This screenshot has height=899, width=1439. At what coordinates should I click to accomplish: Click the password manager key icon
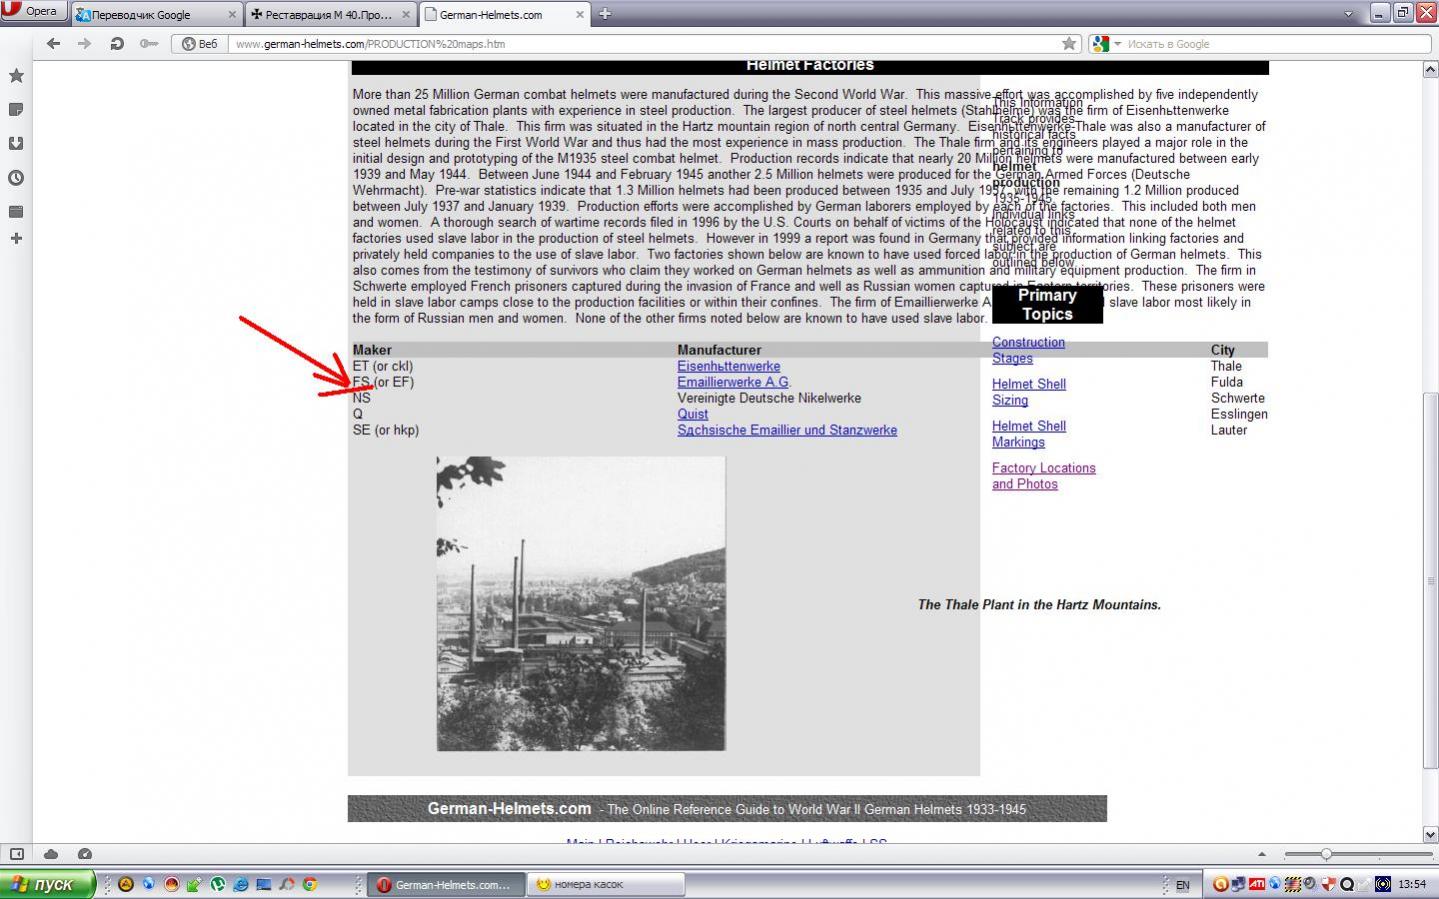coord(149,44)
